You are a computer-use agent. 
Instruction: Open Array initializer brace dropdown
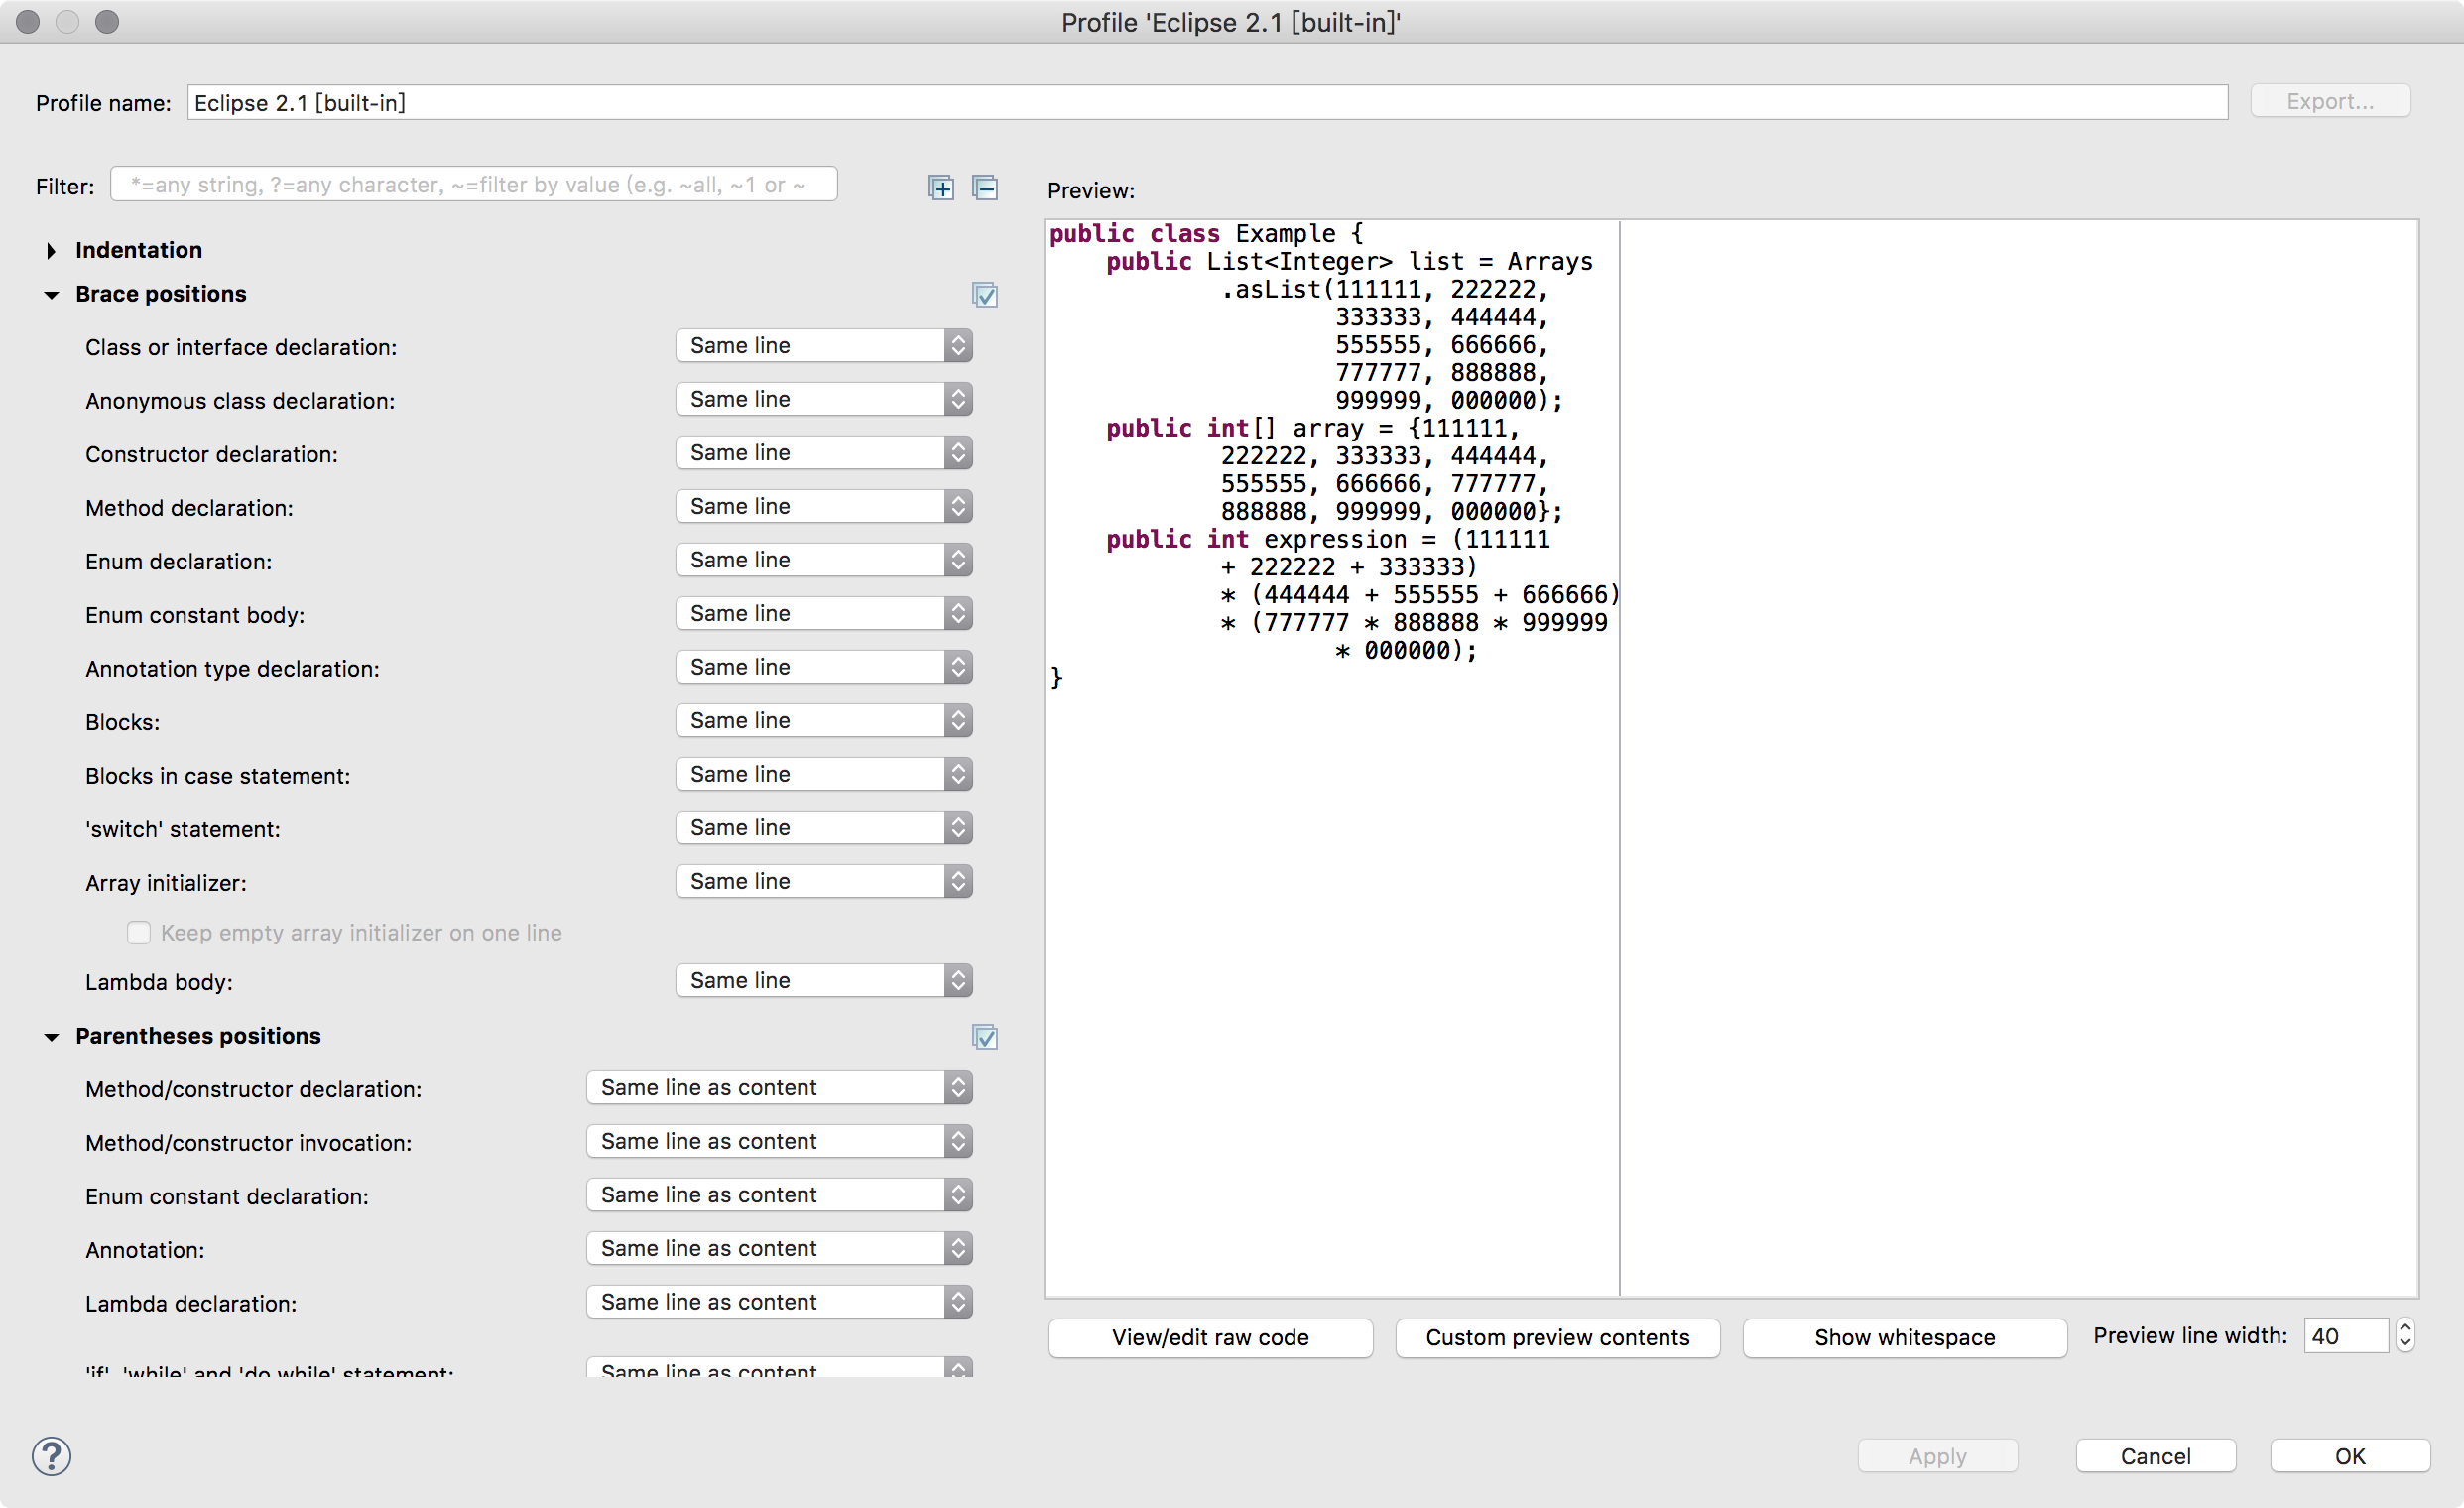click(824, 881)
